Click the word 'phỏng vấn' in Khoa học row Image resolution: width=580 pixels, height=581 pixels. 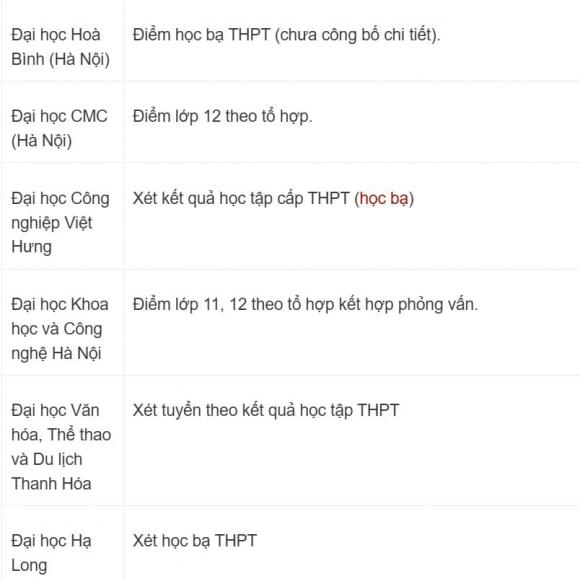click(x=438, y=305)
